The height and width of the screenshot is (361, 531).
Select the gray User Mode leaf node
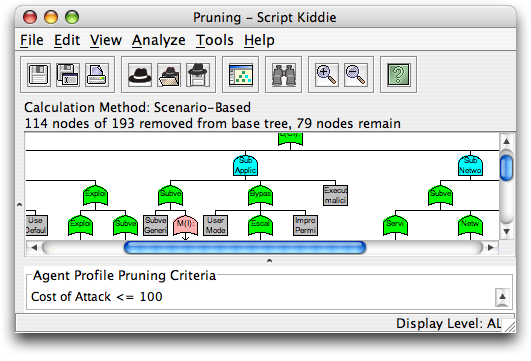tap(215, 225)
